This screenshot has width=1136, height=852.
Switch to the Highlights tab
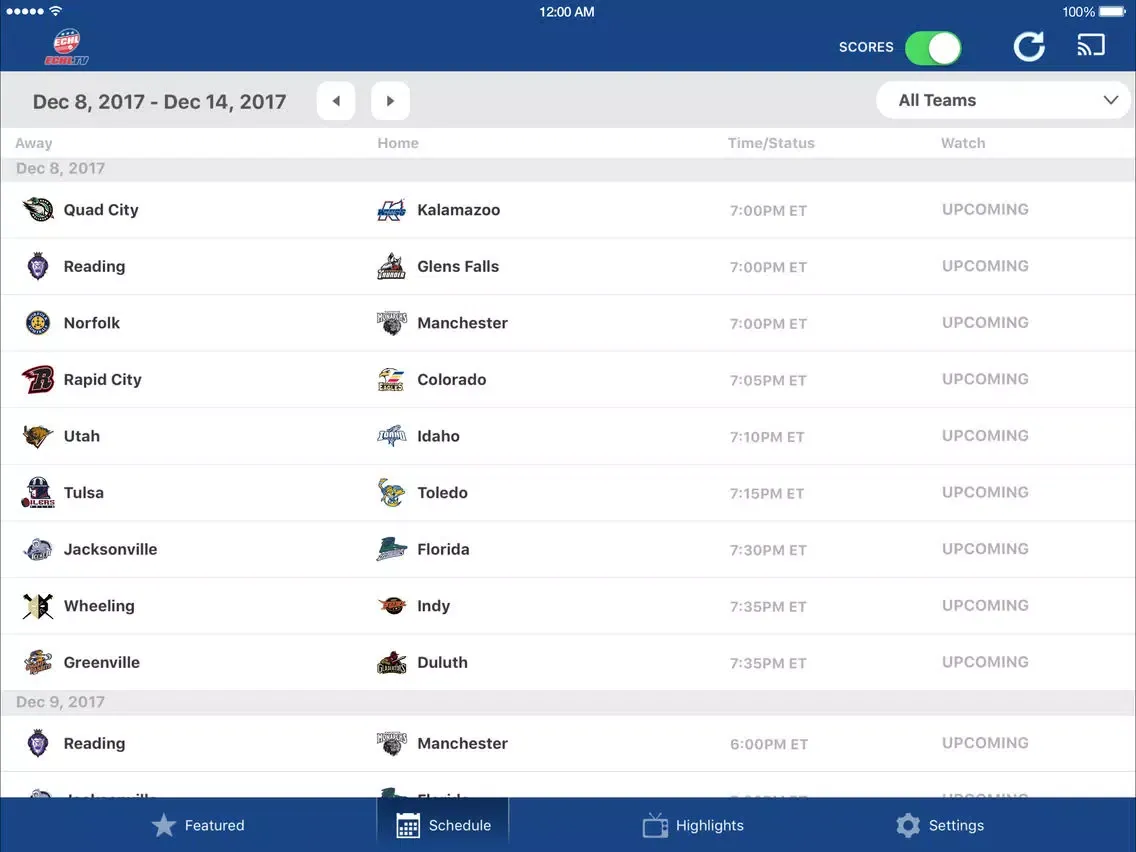(693, 825)
